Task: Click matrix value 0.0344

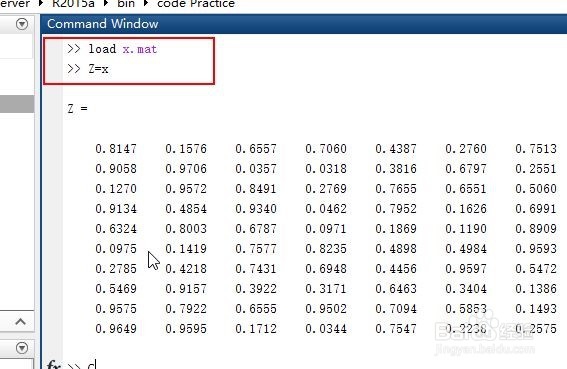Action: pyautogui.click(x=326, y=329)
